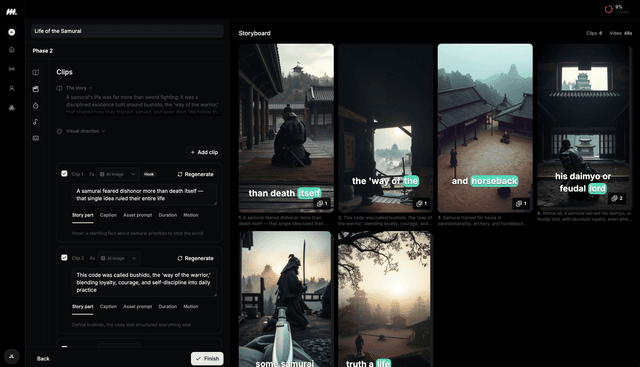
Task: Click caption '4. Above all, a samurai served'
Action: tap(584, 216)
